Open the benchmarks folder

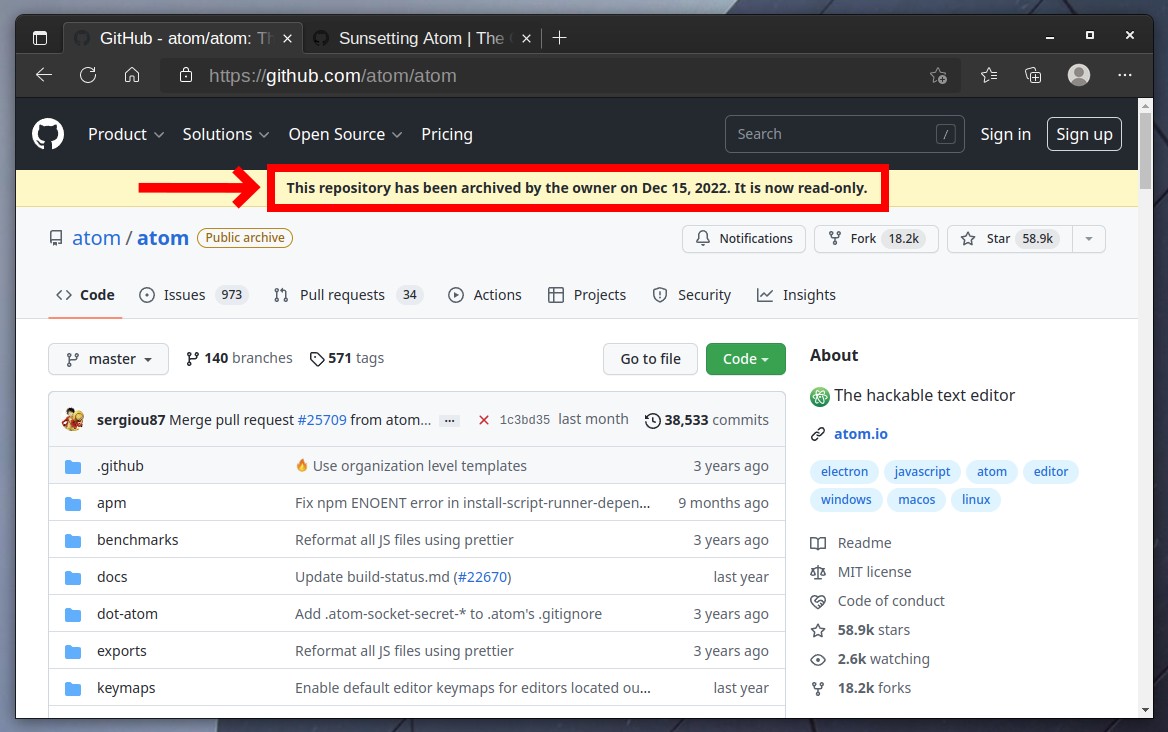point(138,540)
